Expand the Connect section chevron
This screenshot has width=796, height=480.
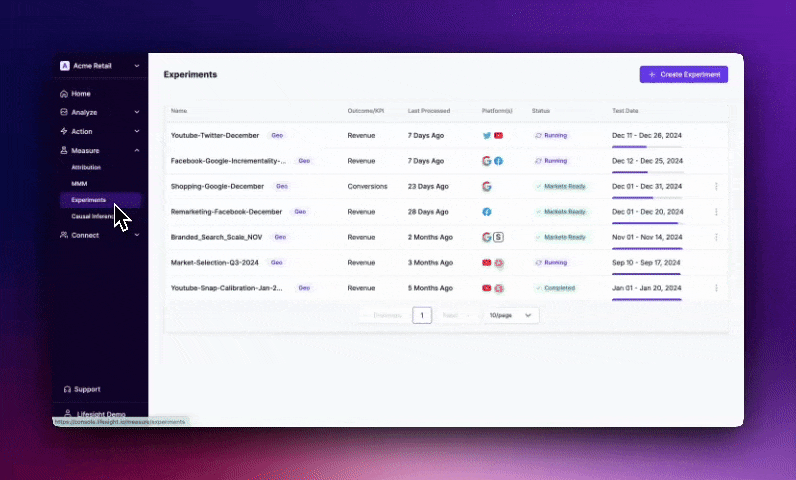tap(137, 235)
